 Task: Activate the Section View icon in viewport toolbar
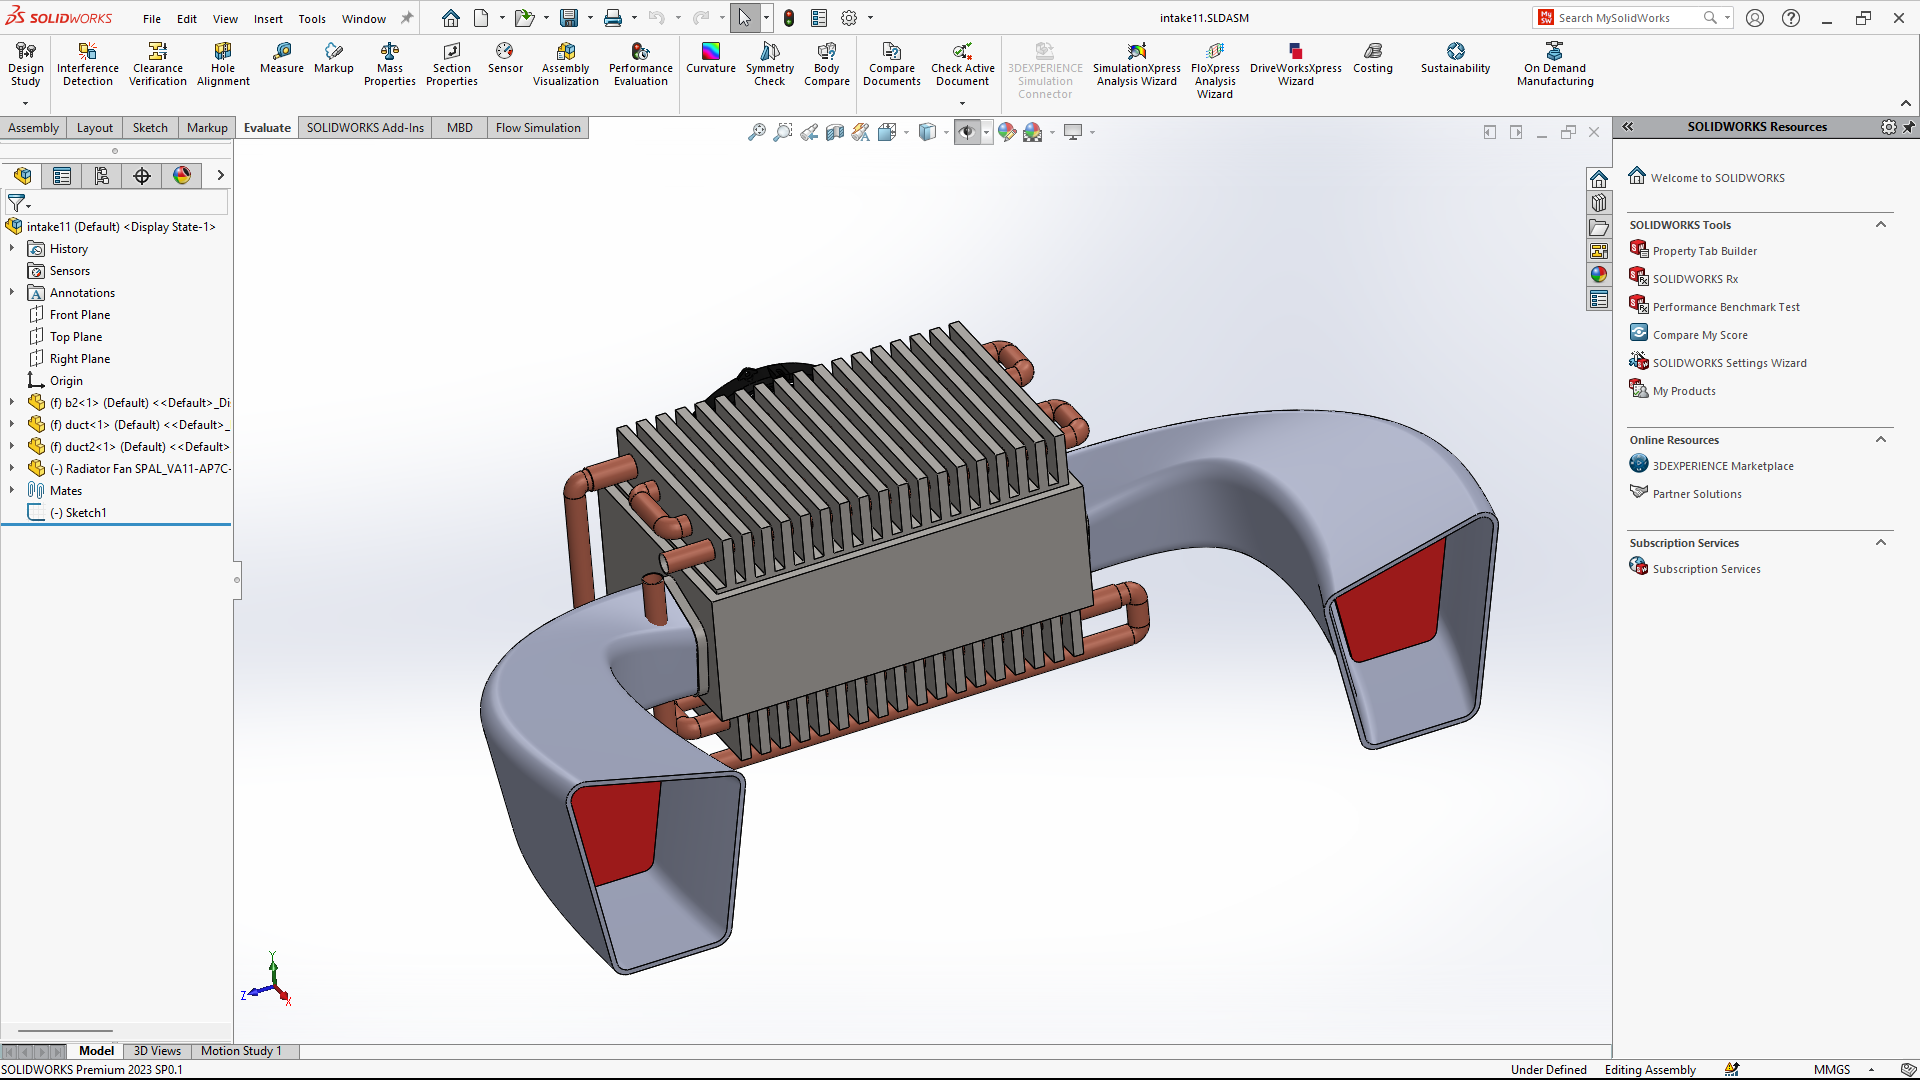835,132
